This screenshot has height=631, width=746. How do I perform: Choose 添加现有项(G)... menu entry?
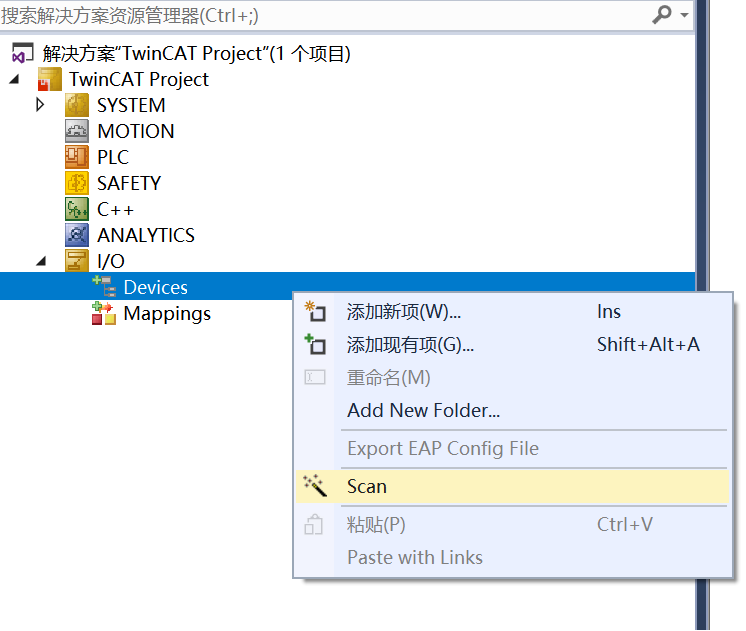[x=512, y=345]
